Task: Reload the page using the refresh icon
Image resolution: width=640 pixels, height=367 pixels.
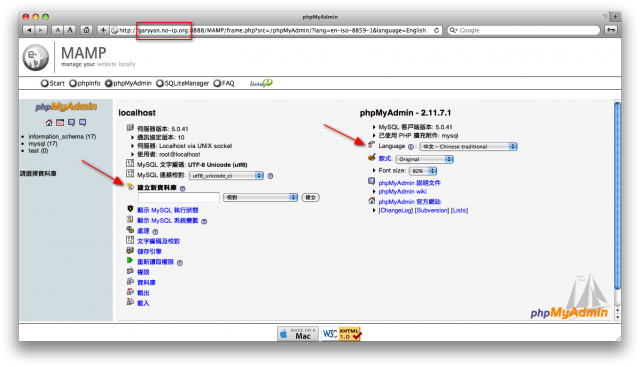Action: coord(436,30)
